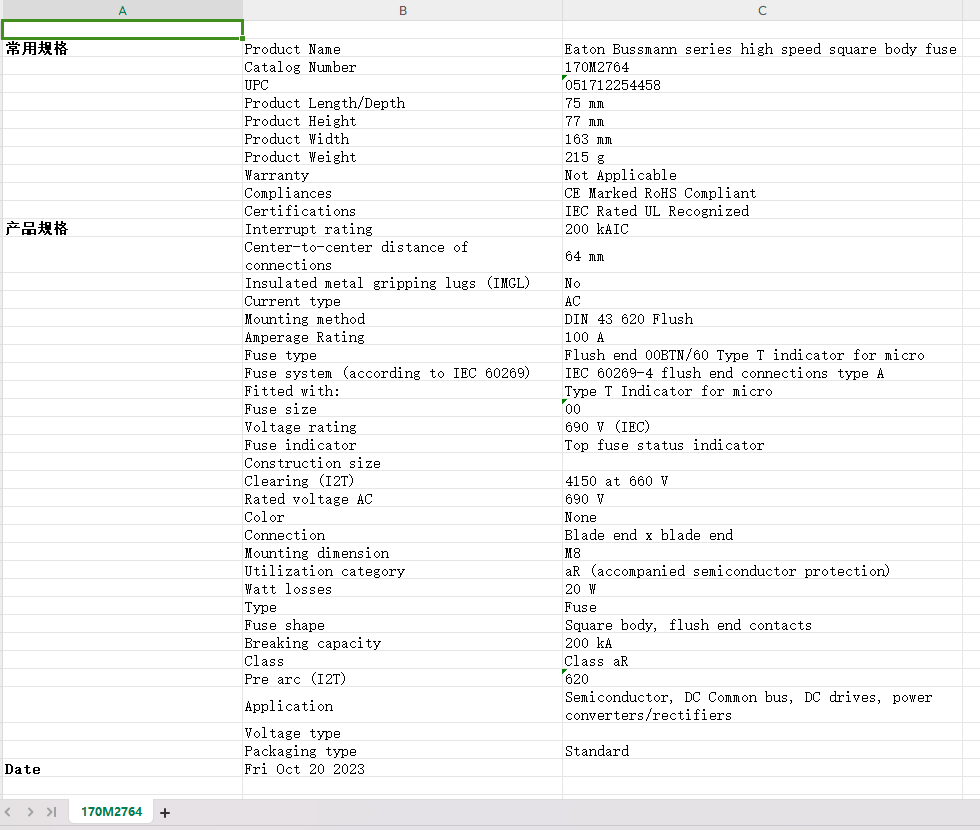
Task: Click the 215 g value cell
Action: tap(762, 157)
